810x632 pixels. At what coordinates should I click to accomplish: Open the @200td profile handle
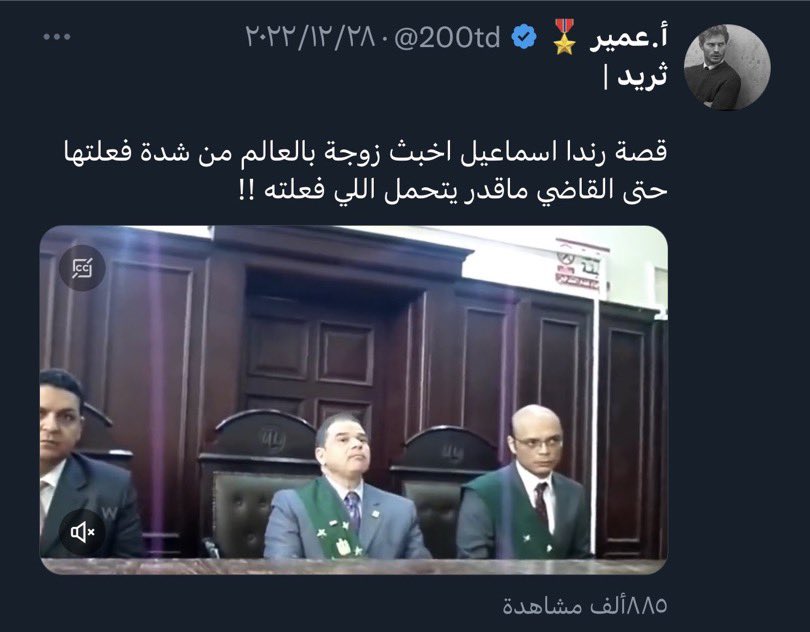click(x=447, y=38)
